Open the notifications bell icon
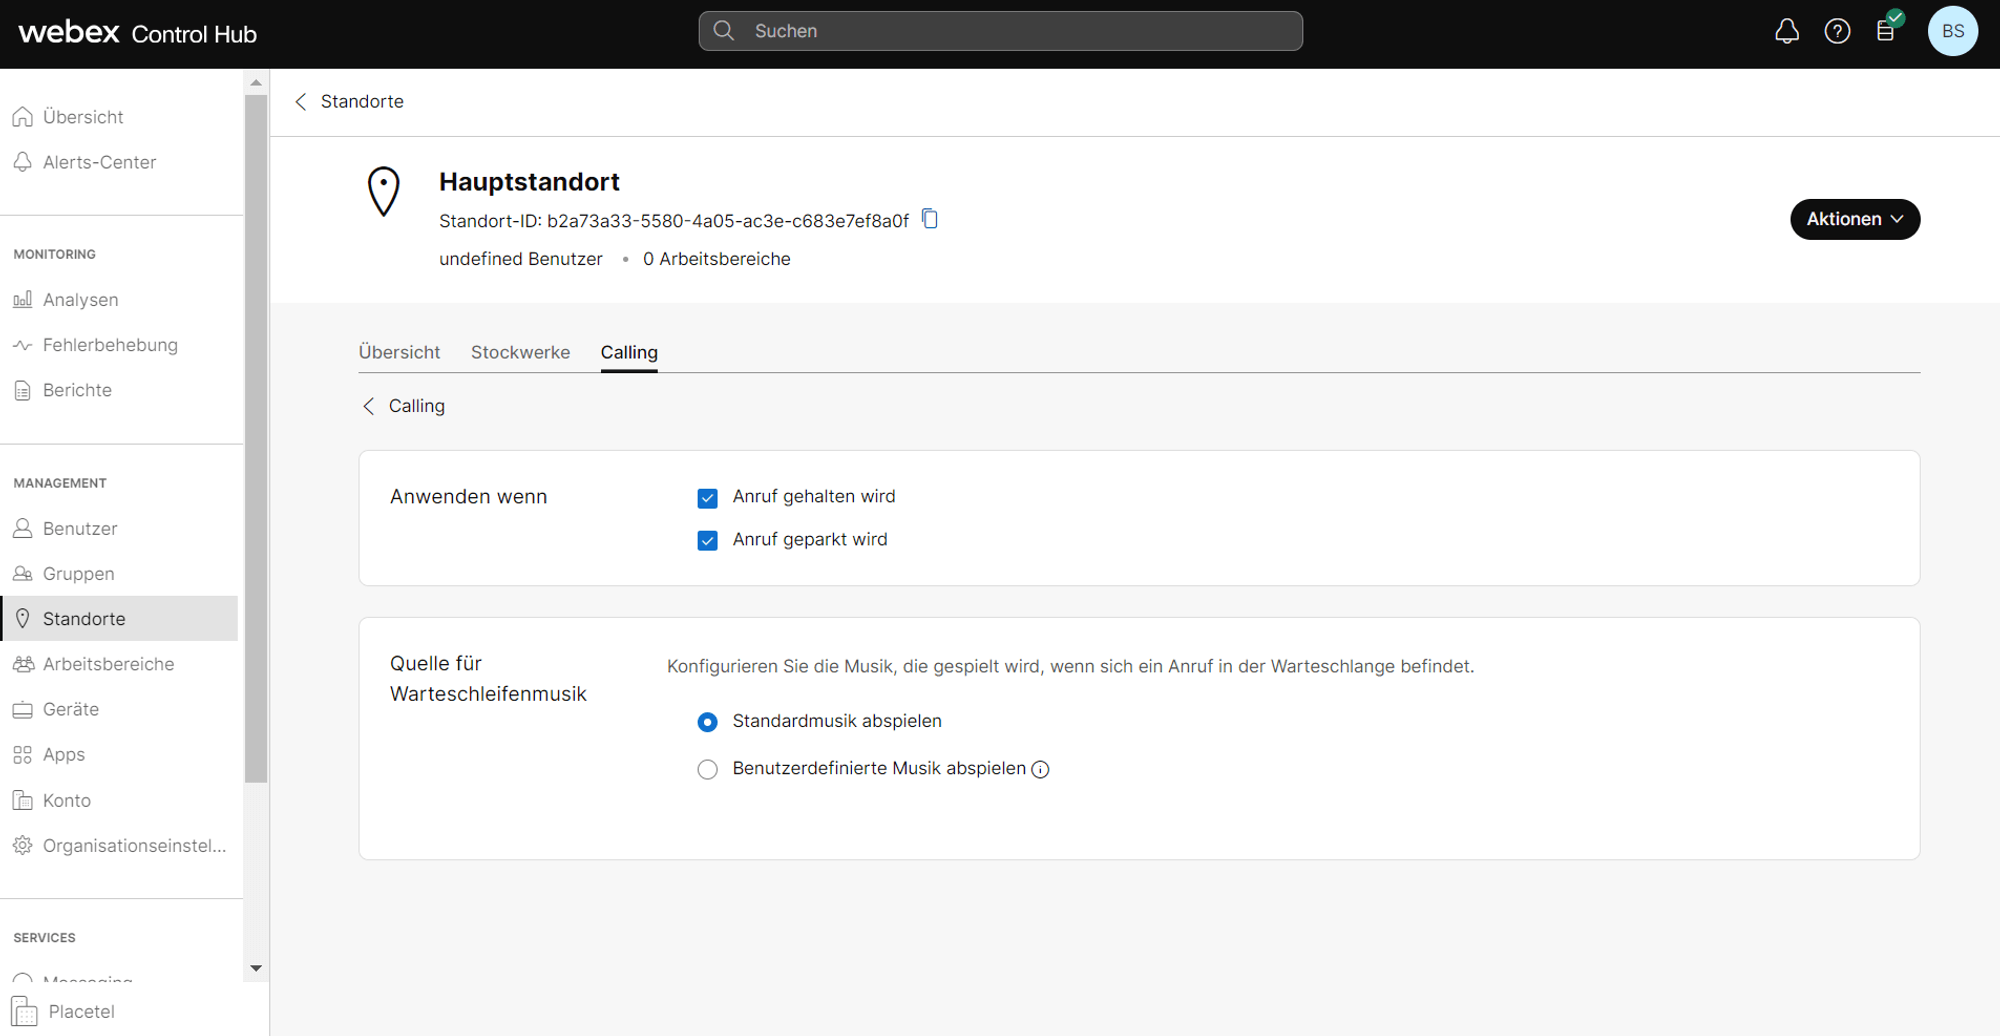2000x1036 pixels. tap(1786, 31)
